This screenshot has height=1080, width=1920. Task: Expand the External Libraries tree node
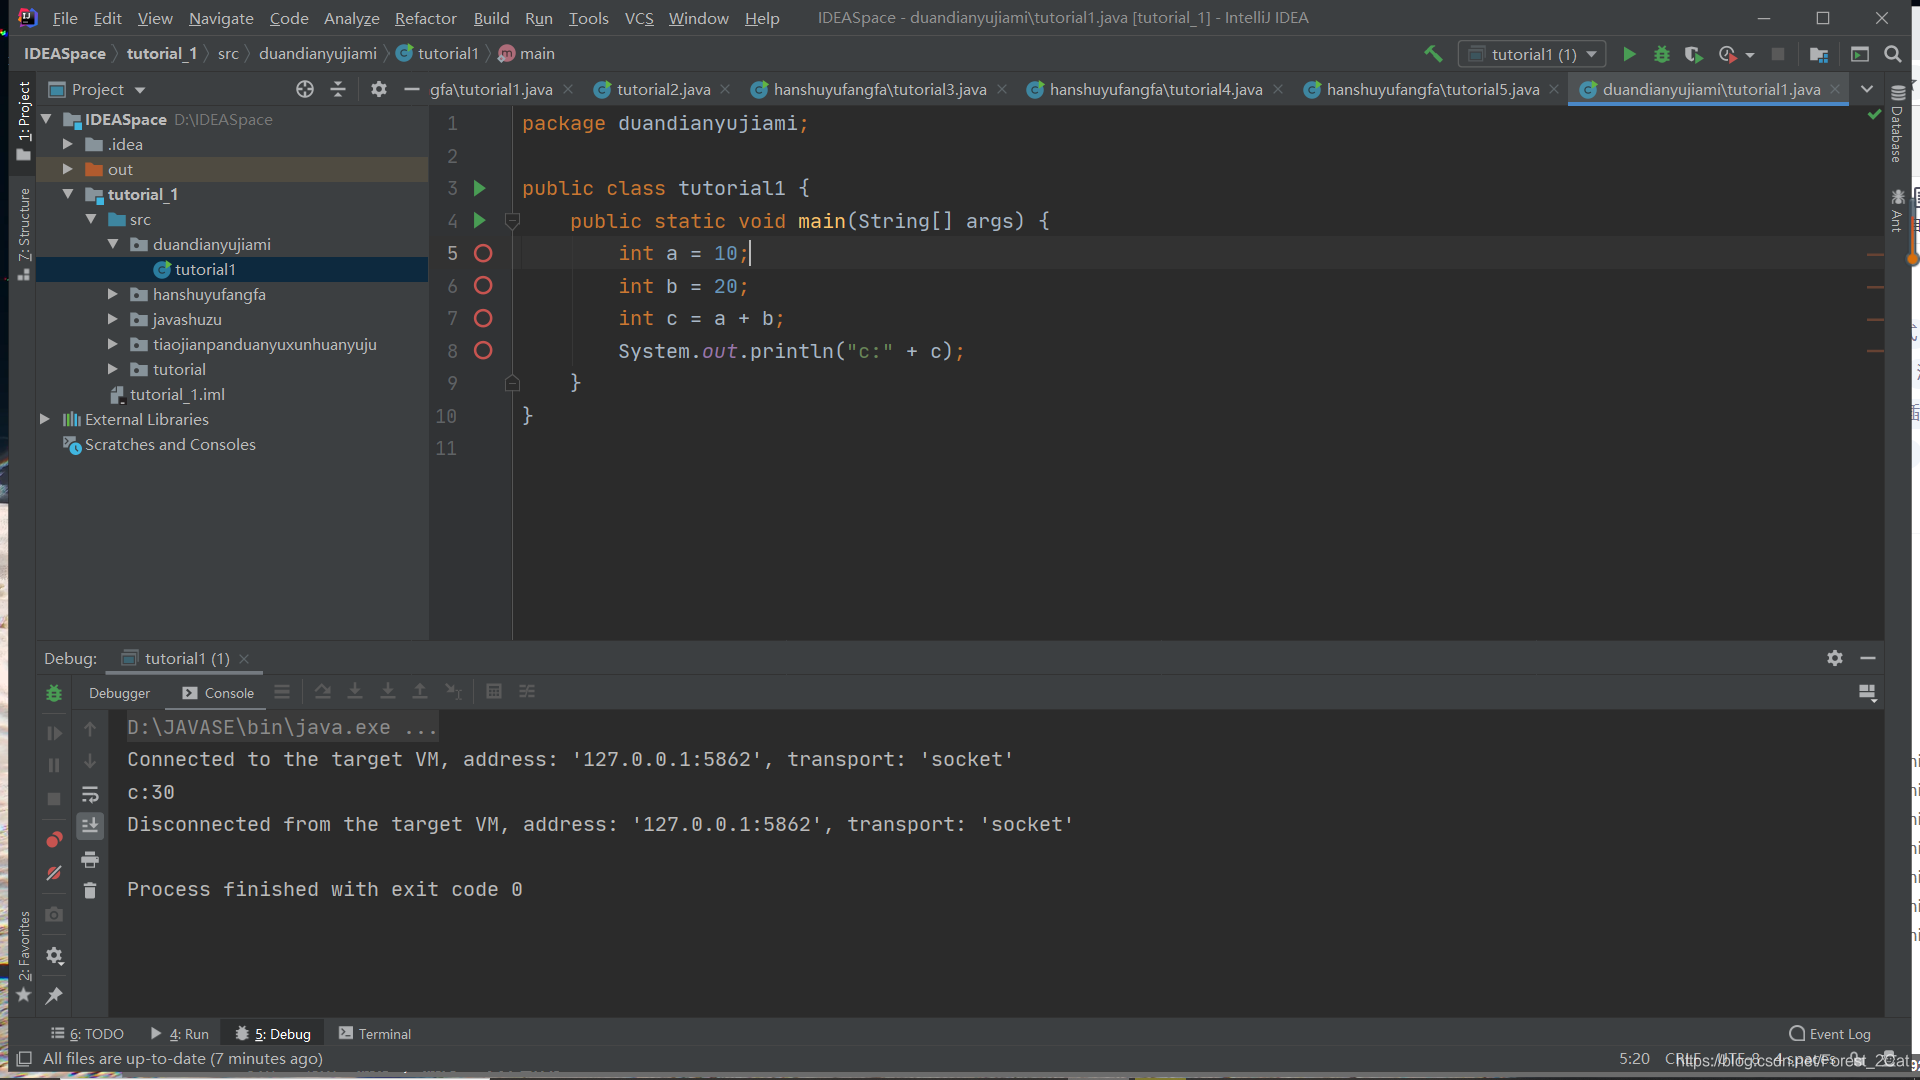pos(44,418)
